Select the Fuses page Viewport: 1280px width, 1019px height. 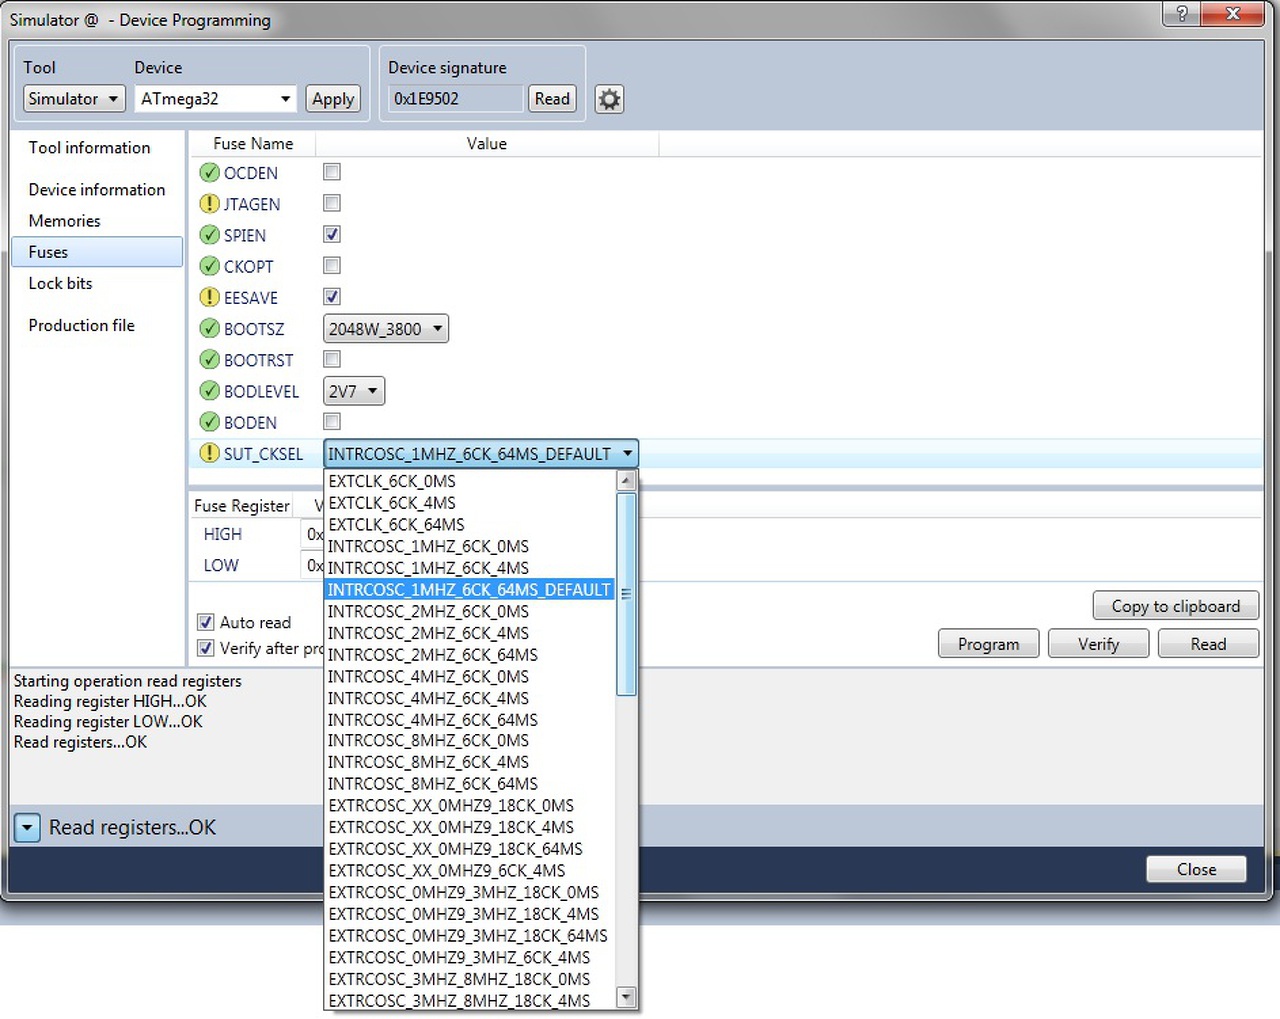coord(97,252)
